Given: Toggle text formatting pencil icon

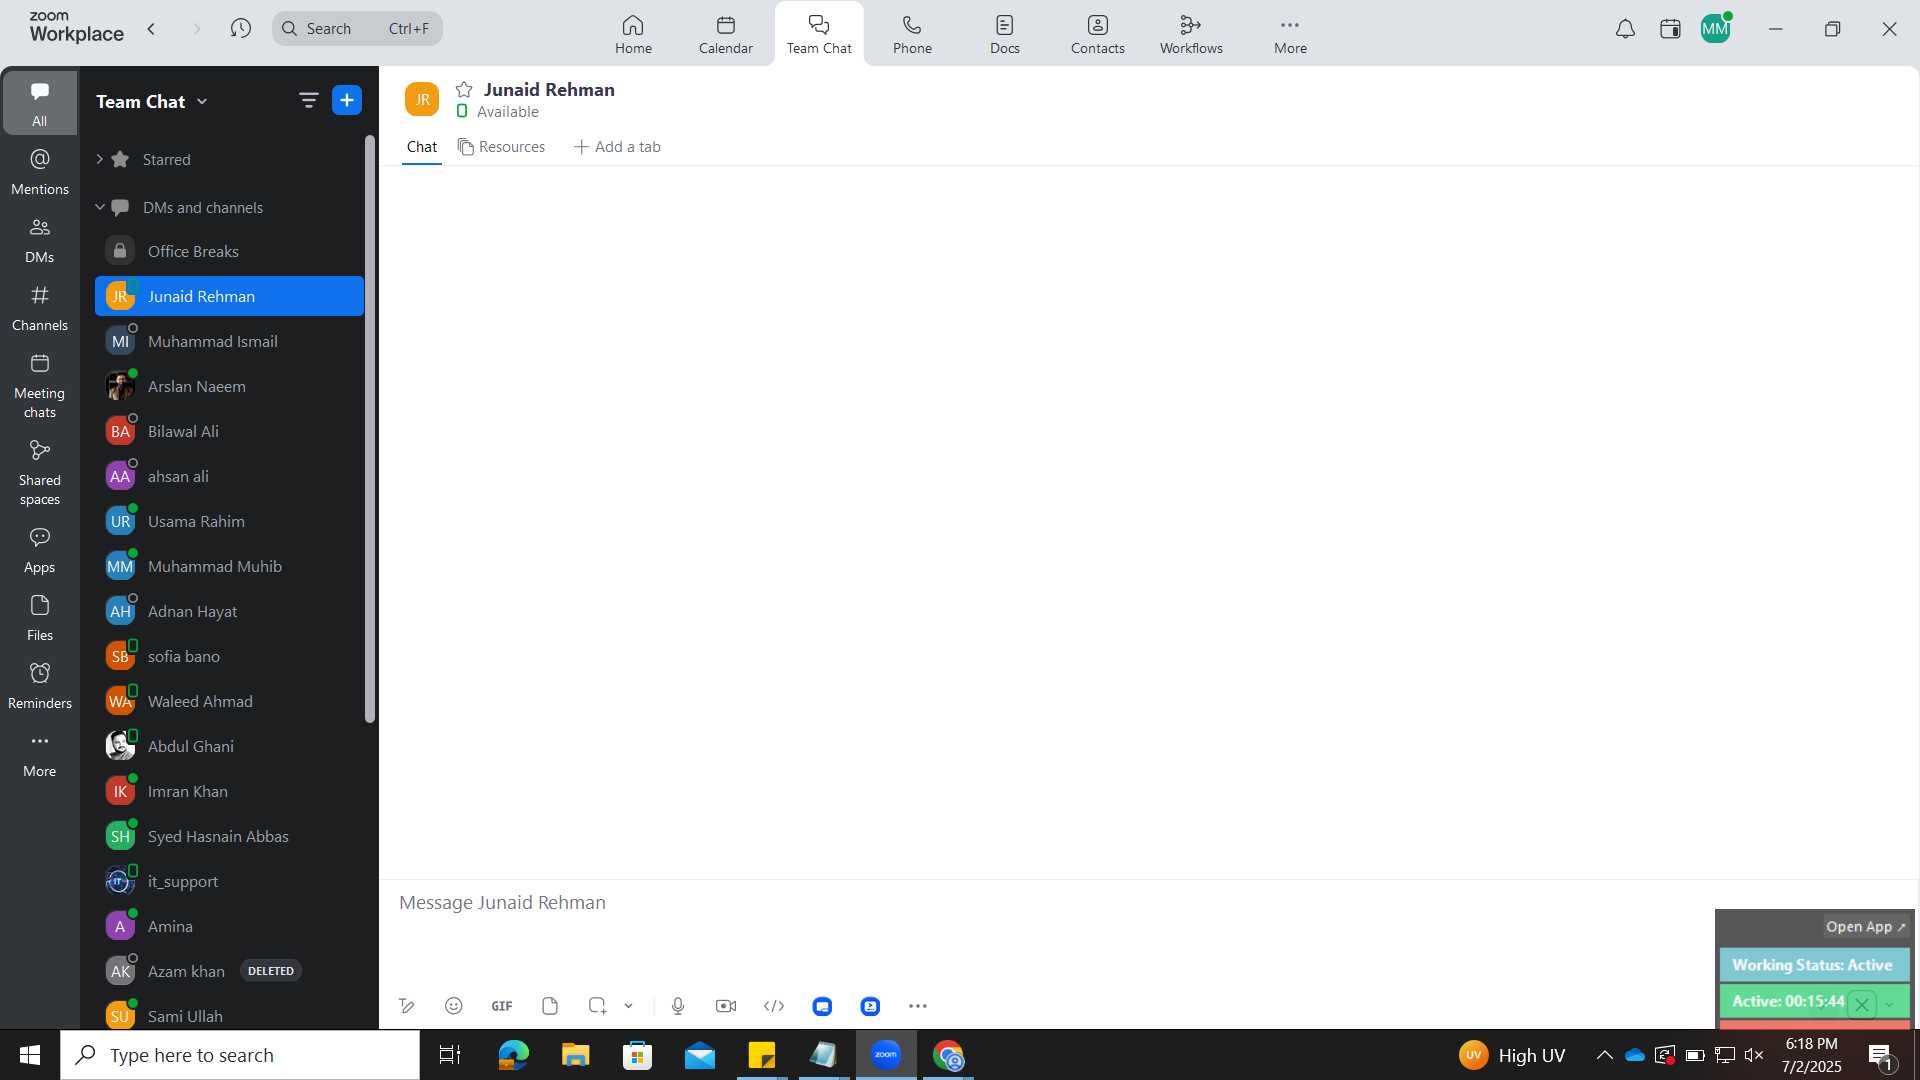Looking at the screenshot, I should pos(406,1006).
